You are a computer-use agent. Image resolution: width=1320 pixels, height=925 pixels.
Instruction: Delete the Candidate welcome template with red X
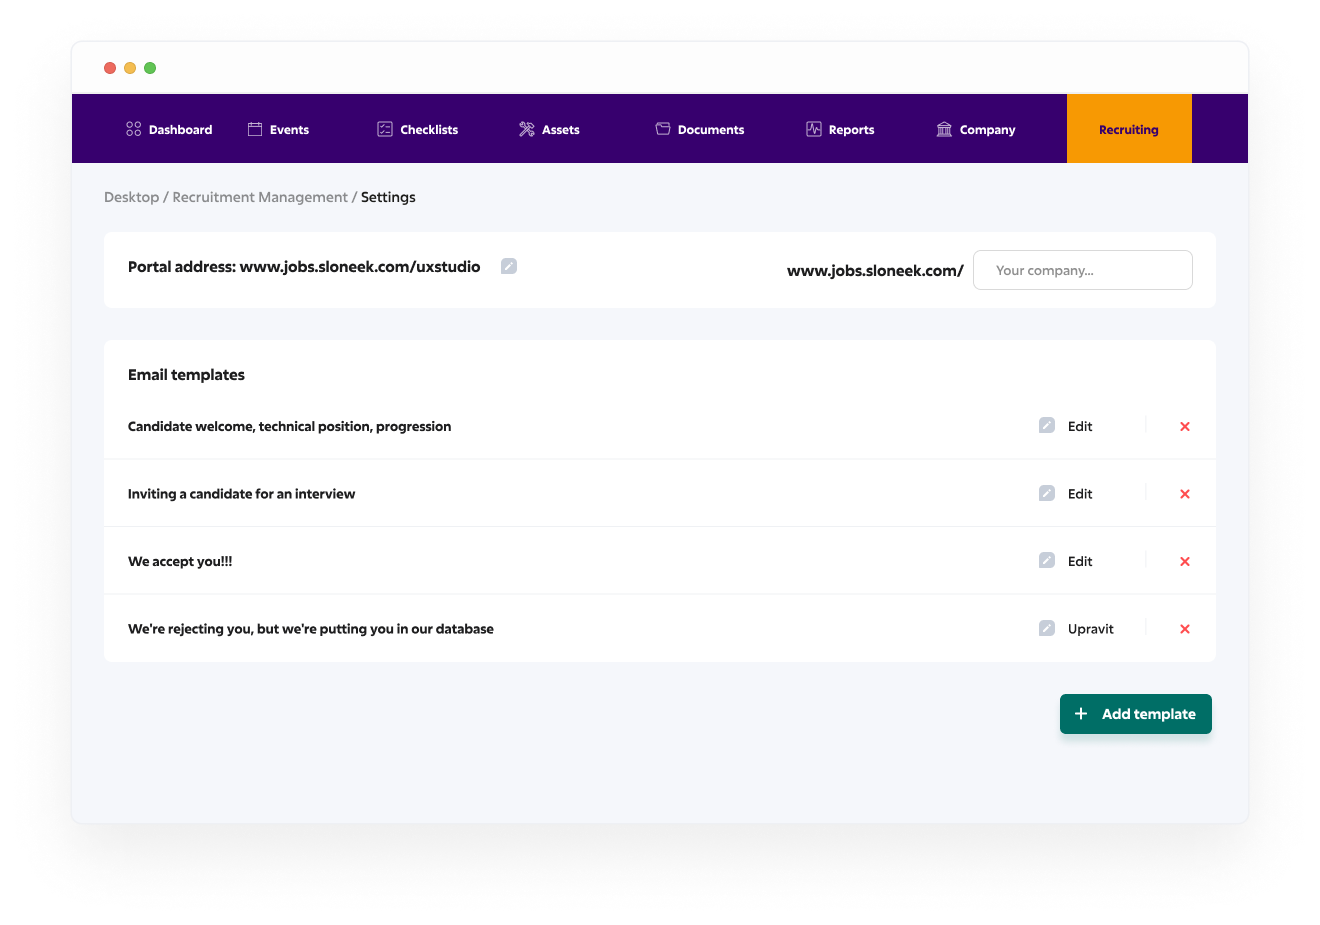[x=1185, y=427]
